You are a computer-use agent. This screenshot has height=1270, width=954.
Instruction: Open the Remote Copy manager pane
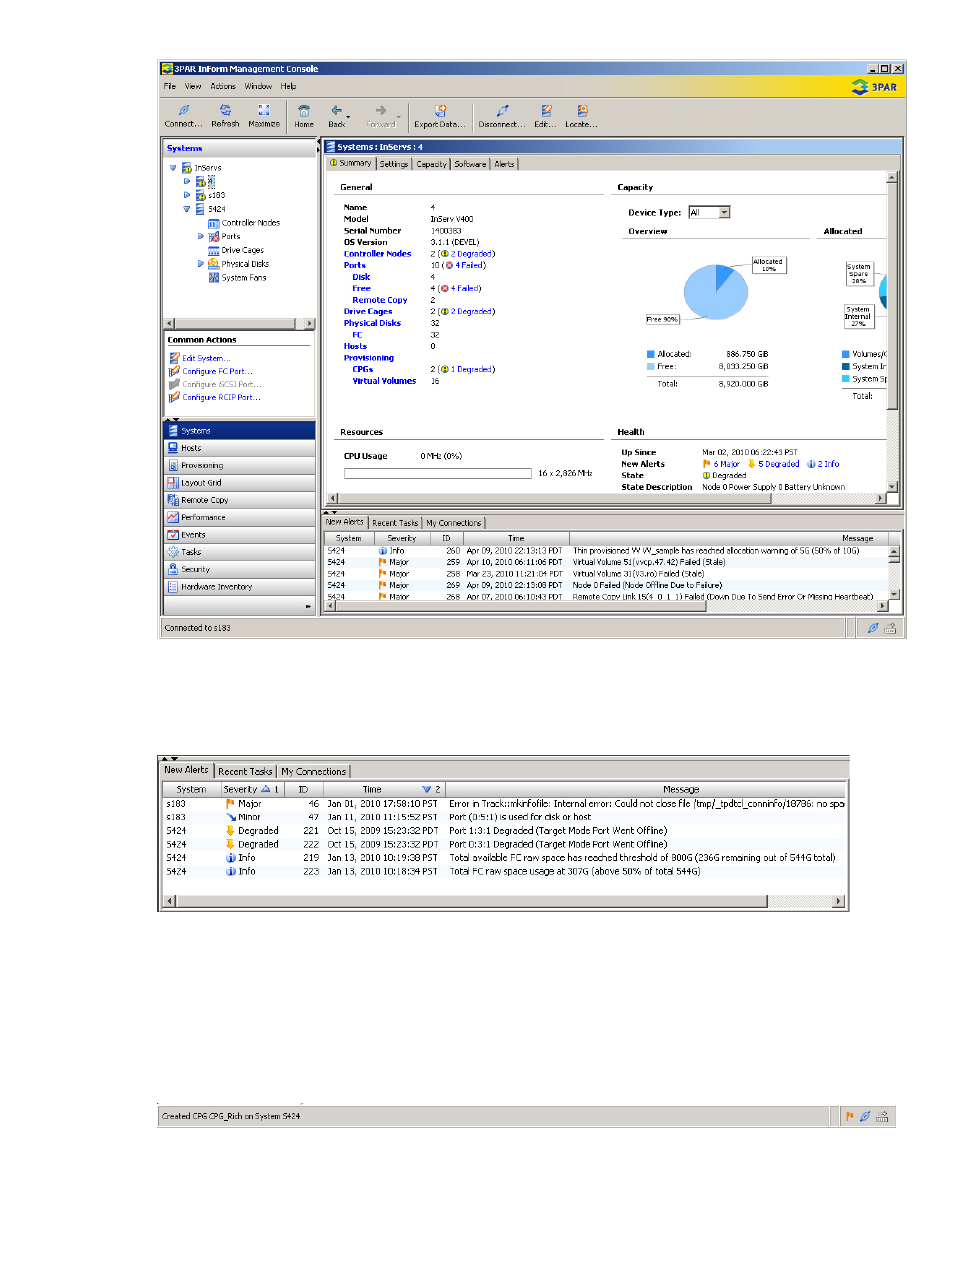239,500
